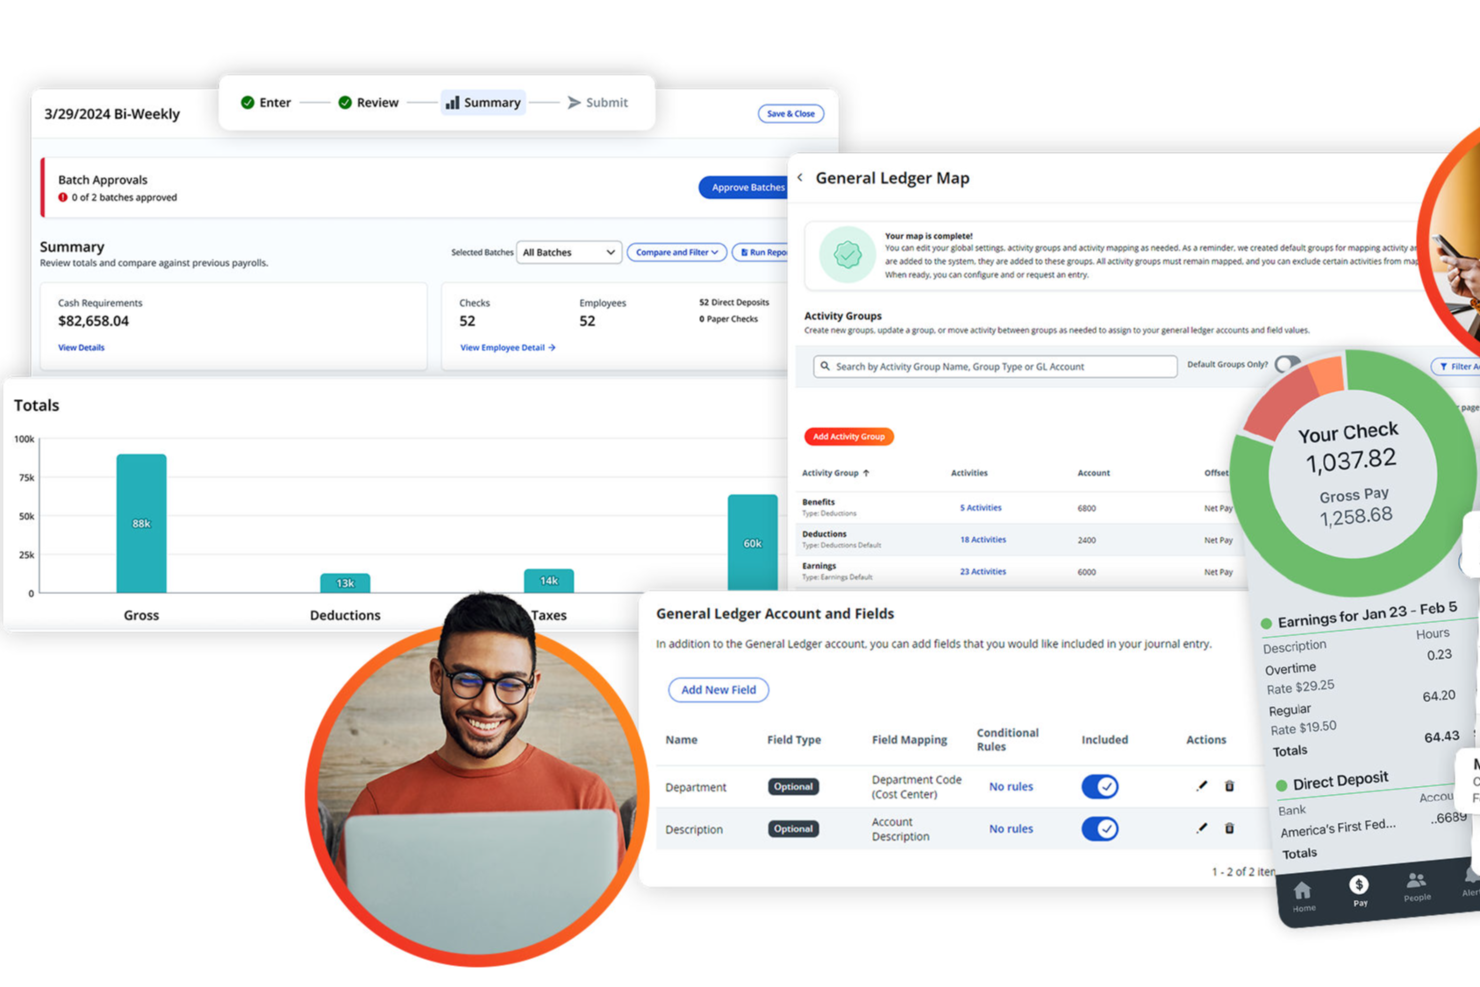
Task: Click the magnifier in the Activity Group search bar
Action: pyautogui.click(x=826, y=366)
